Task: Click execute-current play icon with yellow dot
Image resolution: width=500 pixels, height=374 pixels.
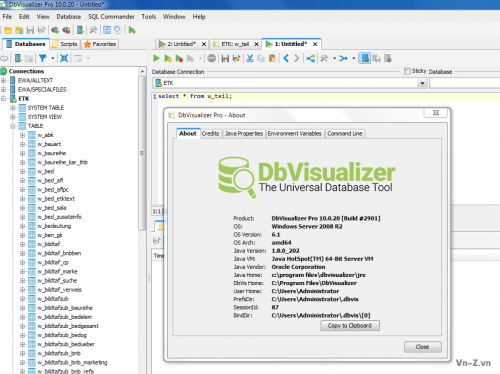Action: (x=168, y=58)
